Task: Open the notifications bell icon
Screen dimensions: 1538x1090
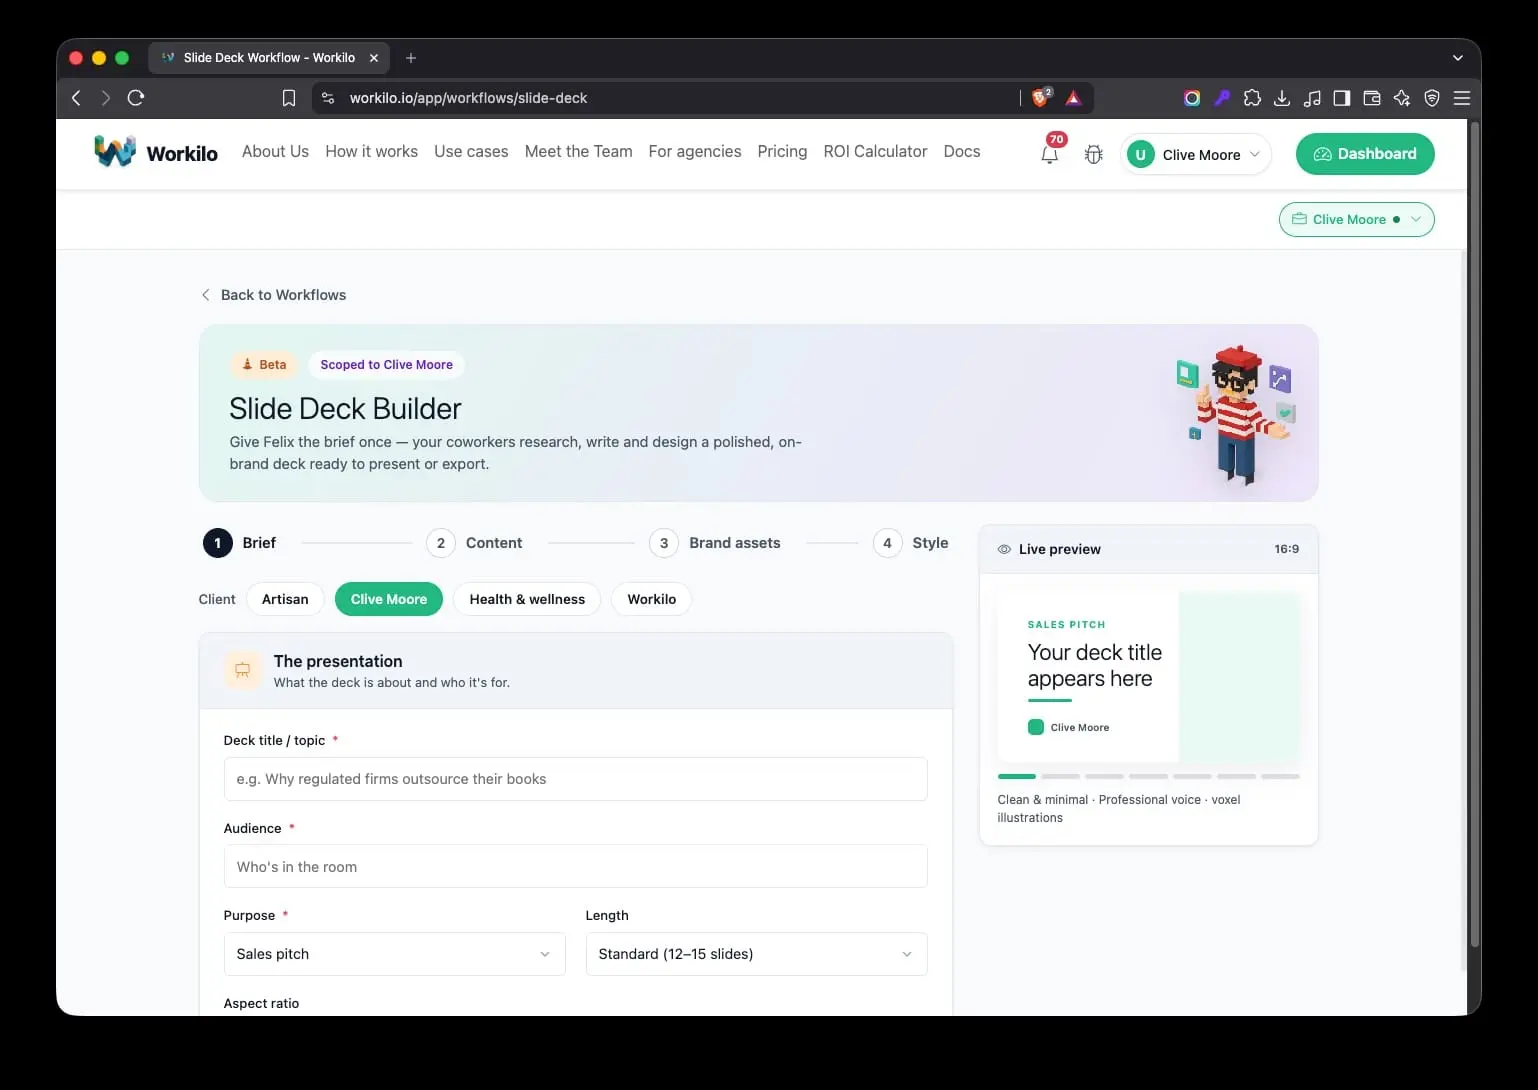Action: coord(1049,155)
